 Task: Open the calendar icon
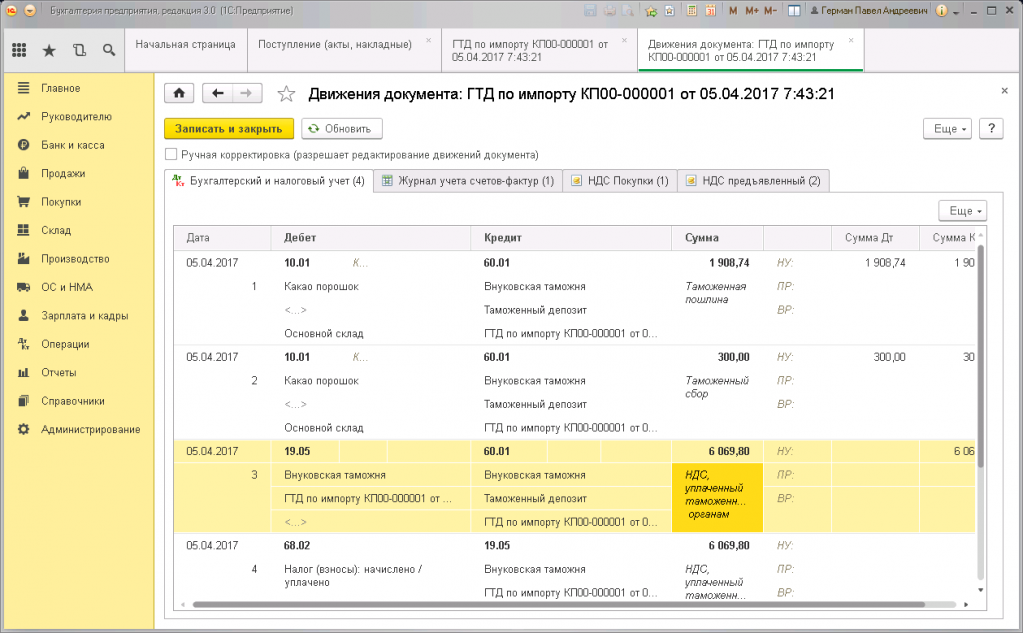[x=710, y=10]
